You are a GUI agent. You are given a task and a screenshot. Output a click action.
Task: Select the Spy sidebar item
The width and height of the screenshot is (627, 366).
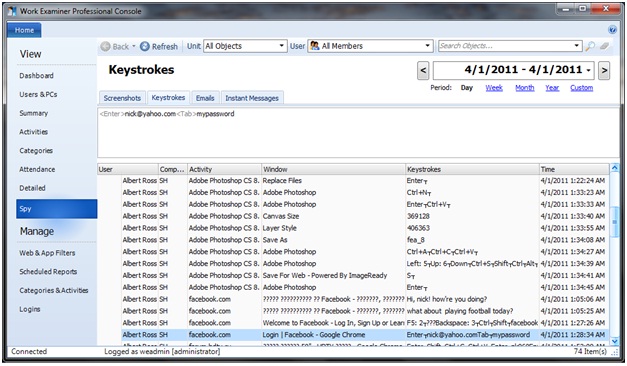pyautogui.click(x=56, y=209)
